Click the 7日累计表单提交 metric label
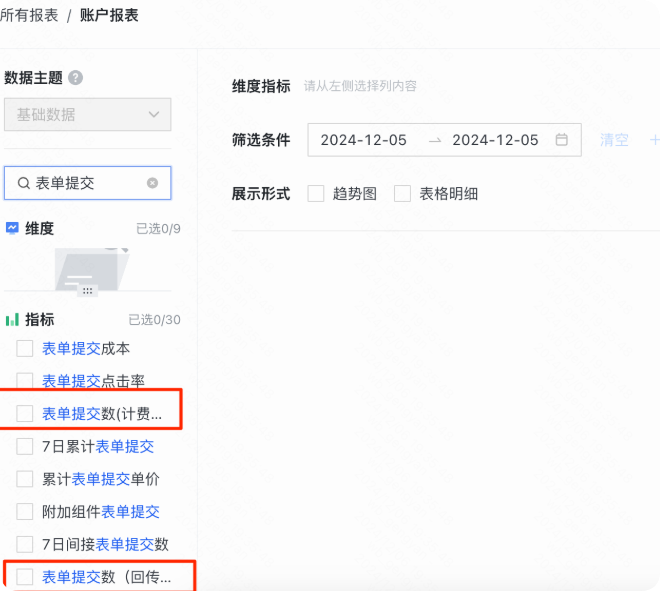The height and width of the screenshot is (591, 660). (98, 446)
